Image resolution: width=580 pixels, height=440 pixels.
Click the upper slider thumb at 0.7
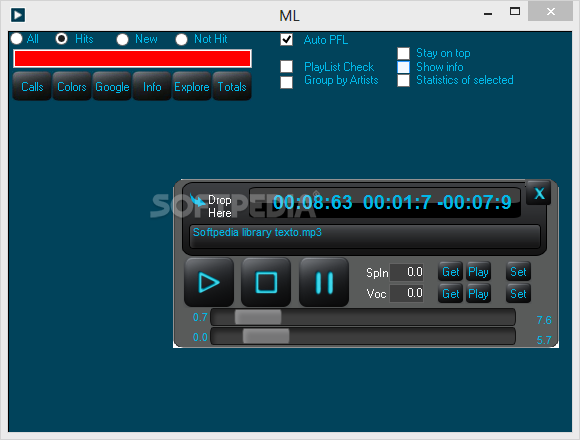tap(258, 317)
